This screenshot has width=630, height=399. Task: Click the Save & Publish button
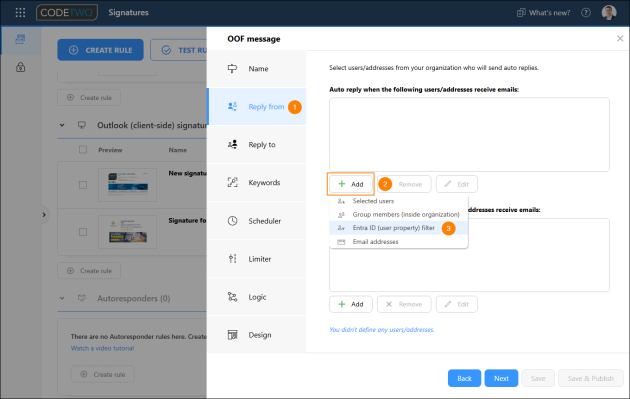591,378
